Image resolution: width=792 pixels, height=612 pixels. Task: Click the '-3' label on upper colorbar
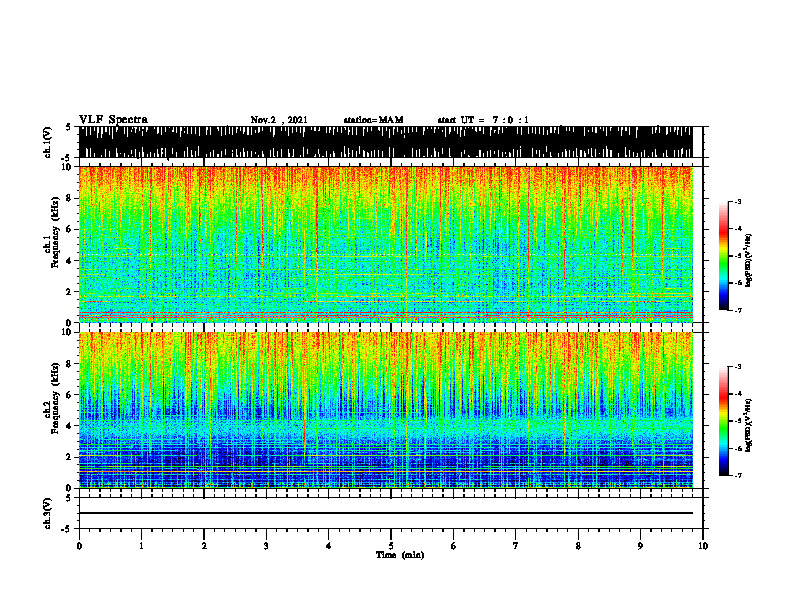737,202
